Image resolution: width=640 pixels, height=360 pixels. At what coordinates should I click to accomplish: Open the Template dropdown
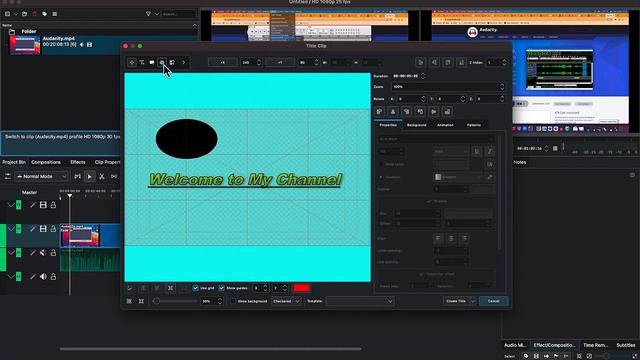[360, 301]
